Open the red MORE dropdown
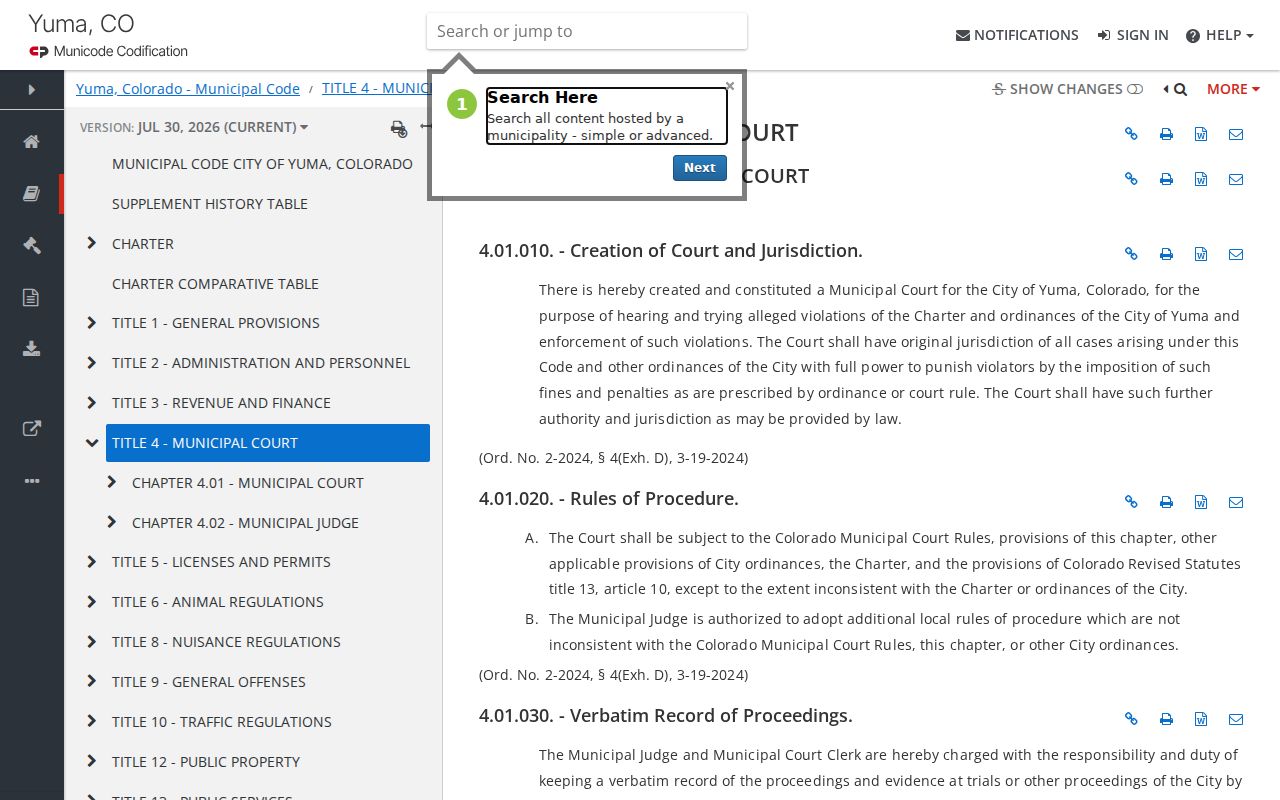The image size is (1280, 800). pyautogui.click(x=1233, y=89)
